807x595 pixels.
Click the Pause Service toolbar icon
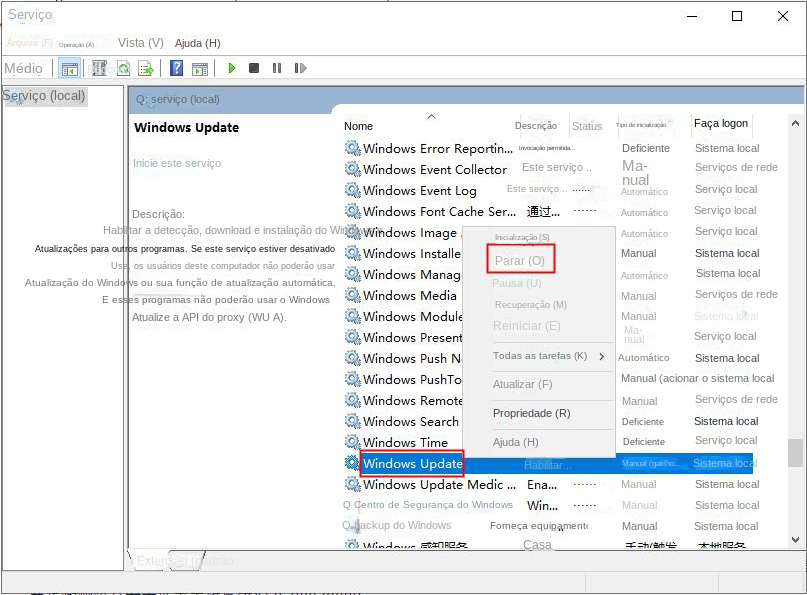(277, 68)
